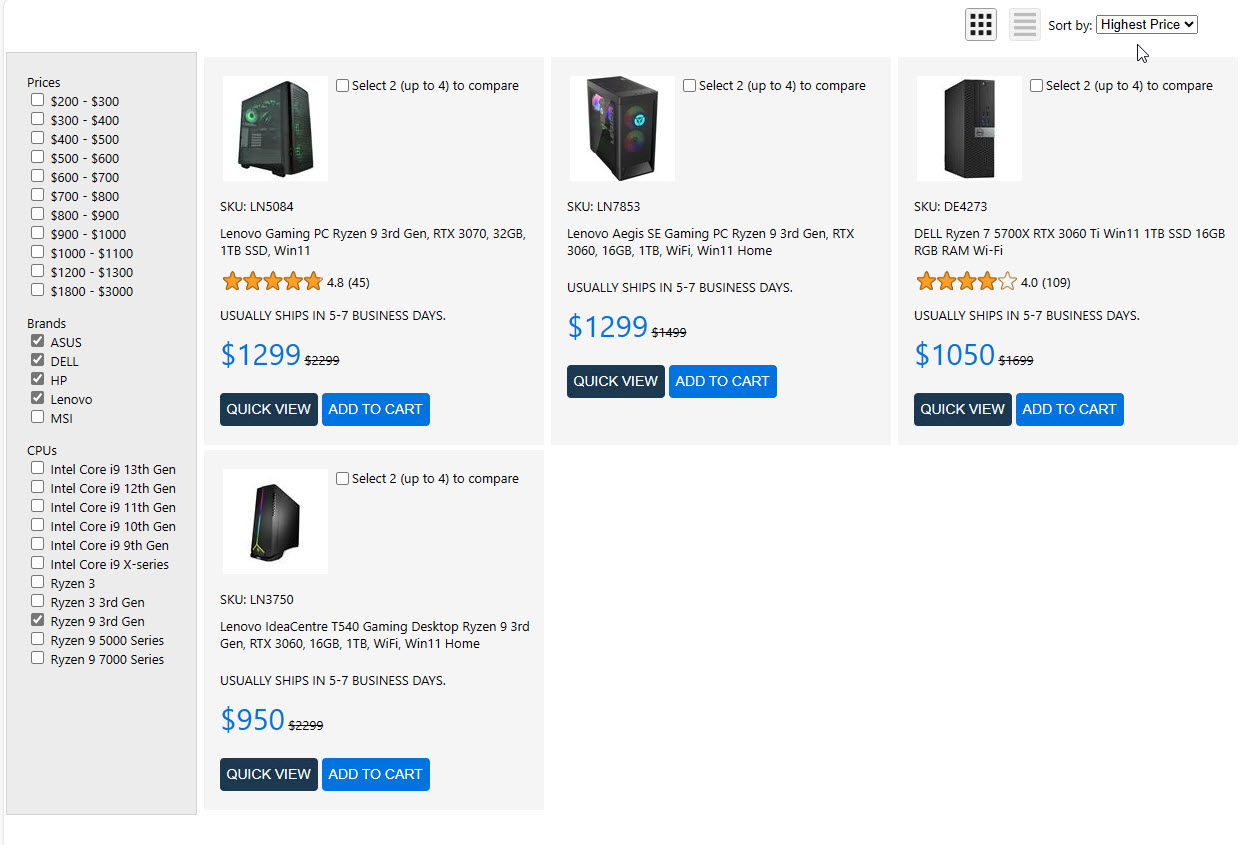Quick view the DELL Ryzen 7 desktop
1258x845 pixels.
[962, 409]
